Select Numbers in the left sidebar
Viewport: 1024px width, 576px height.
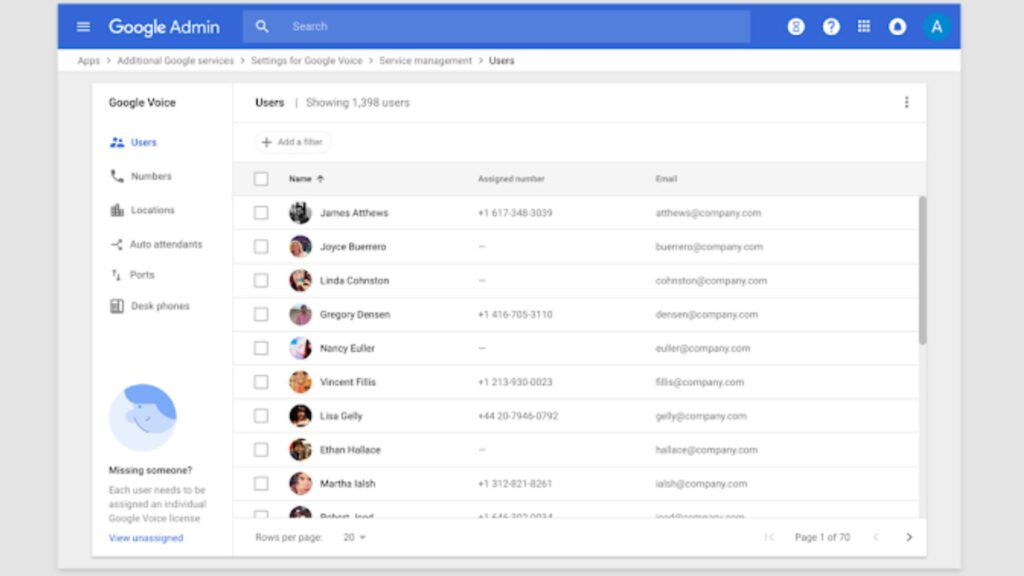tap(151, 176)
